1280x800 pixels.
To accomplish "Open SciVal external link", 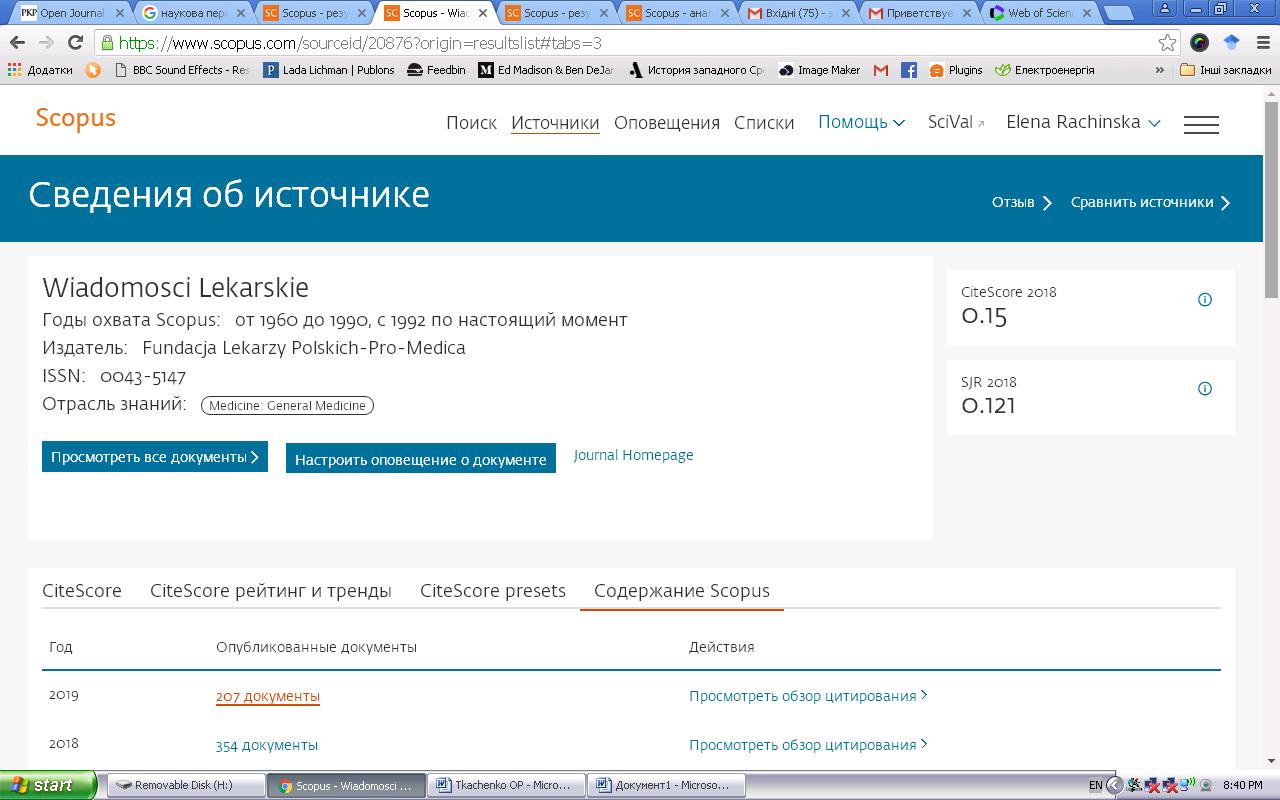I will coord(956,122).
